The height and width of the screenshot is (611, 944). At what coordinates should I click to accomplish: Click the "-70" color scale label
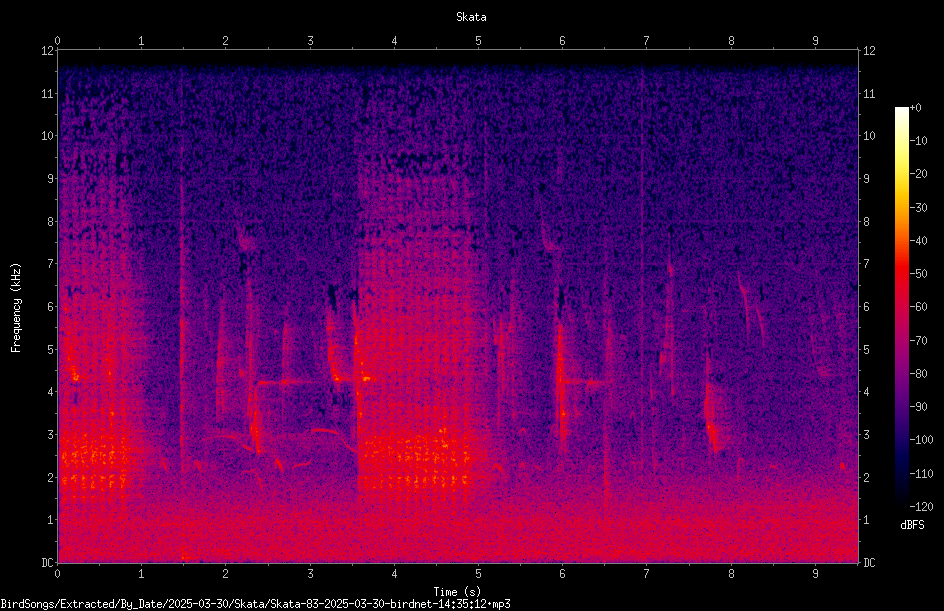click(918, 341)
